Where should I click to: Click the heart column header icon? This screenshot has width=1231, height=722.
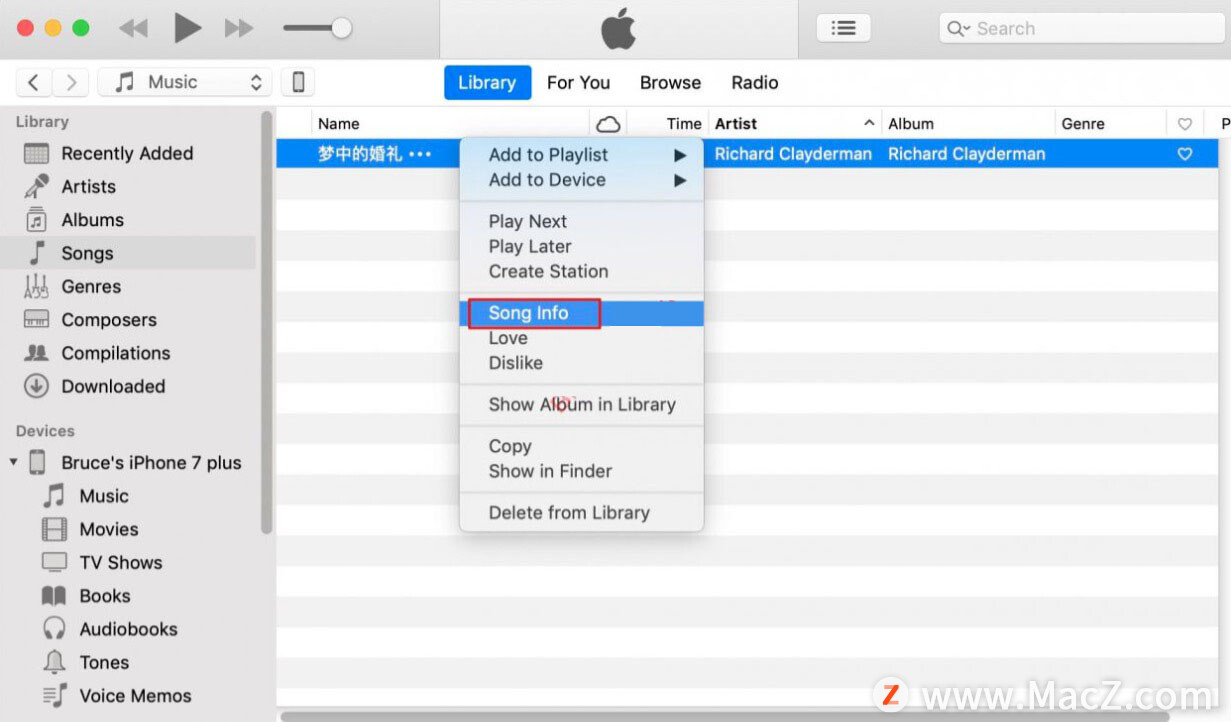click(x=1185, y=125)
